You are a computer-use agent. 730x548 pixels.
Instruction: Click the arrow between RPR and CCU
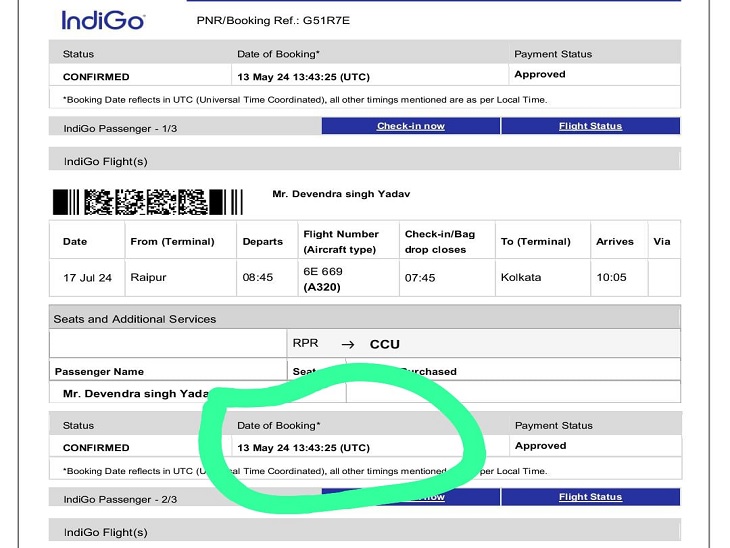pos(348,345)
